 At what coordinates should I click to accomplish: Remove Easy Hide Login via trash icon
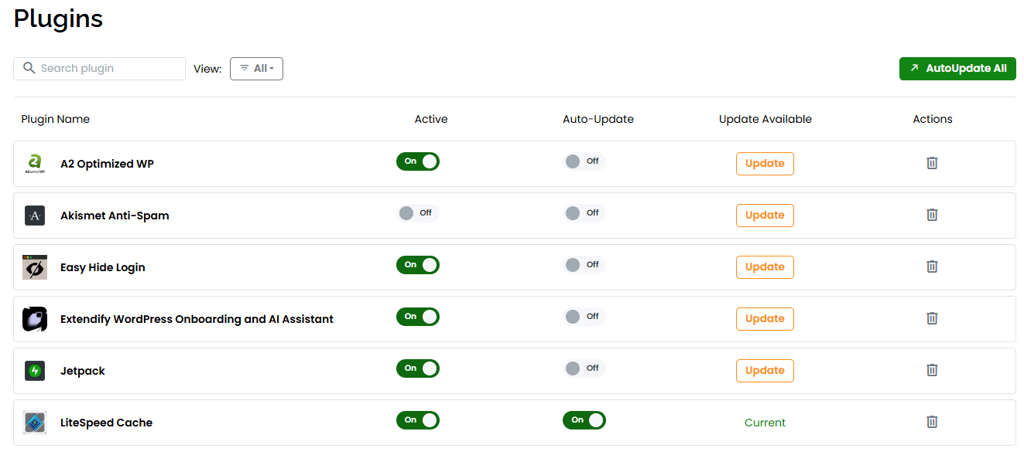coord(932,266)
